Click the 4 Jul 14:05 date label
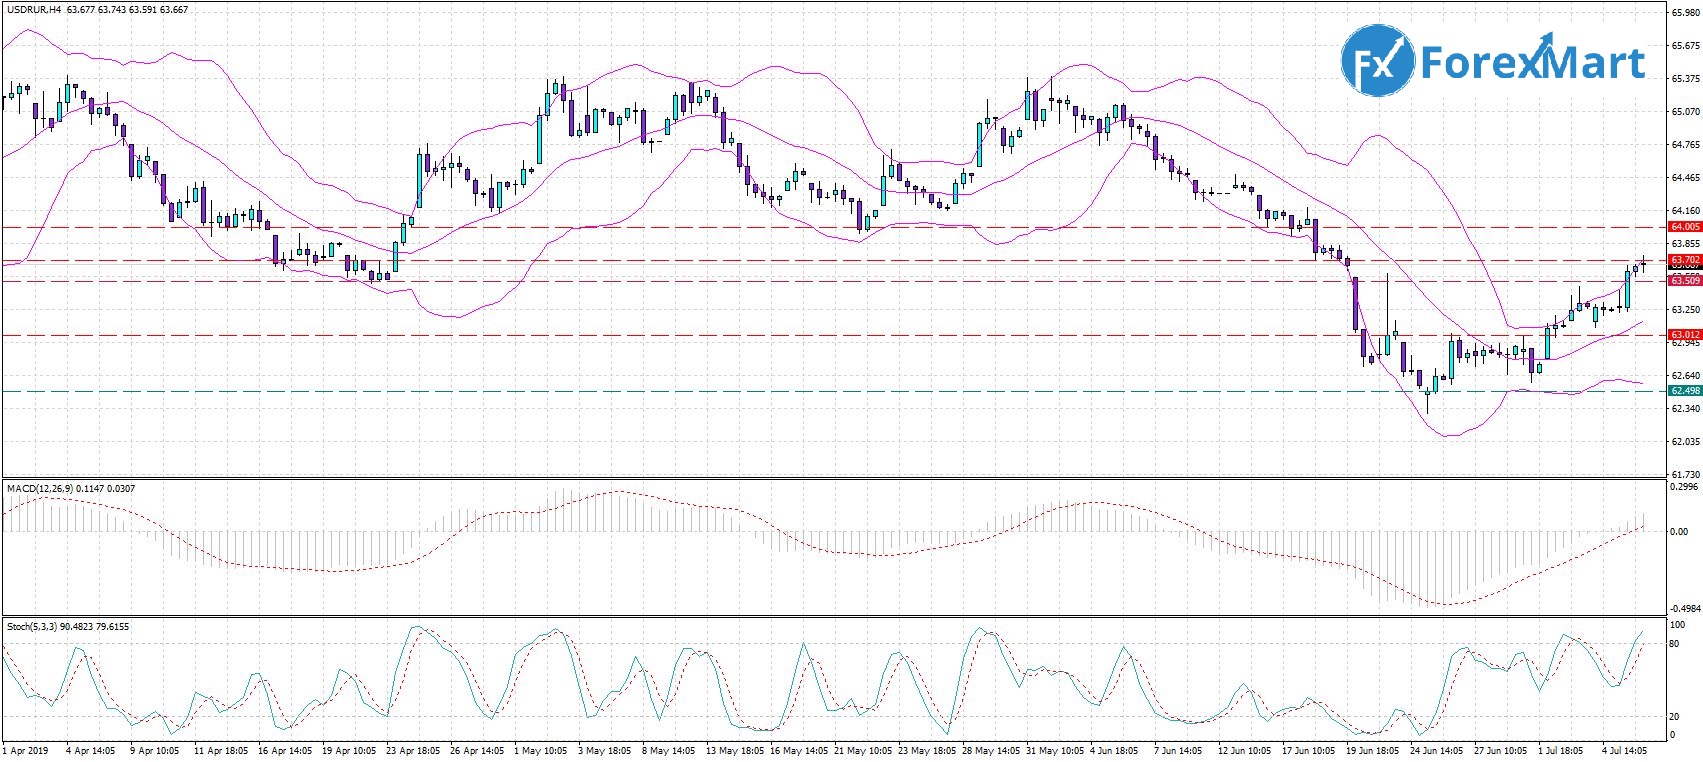Image resolution: width=1703 pixels, height=762 pixels. (1625, 751)
